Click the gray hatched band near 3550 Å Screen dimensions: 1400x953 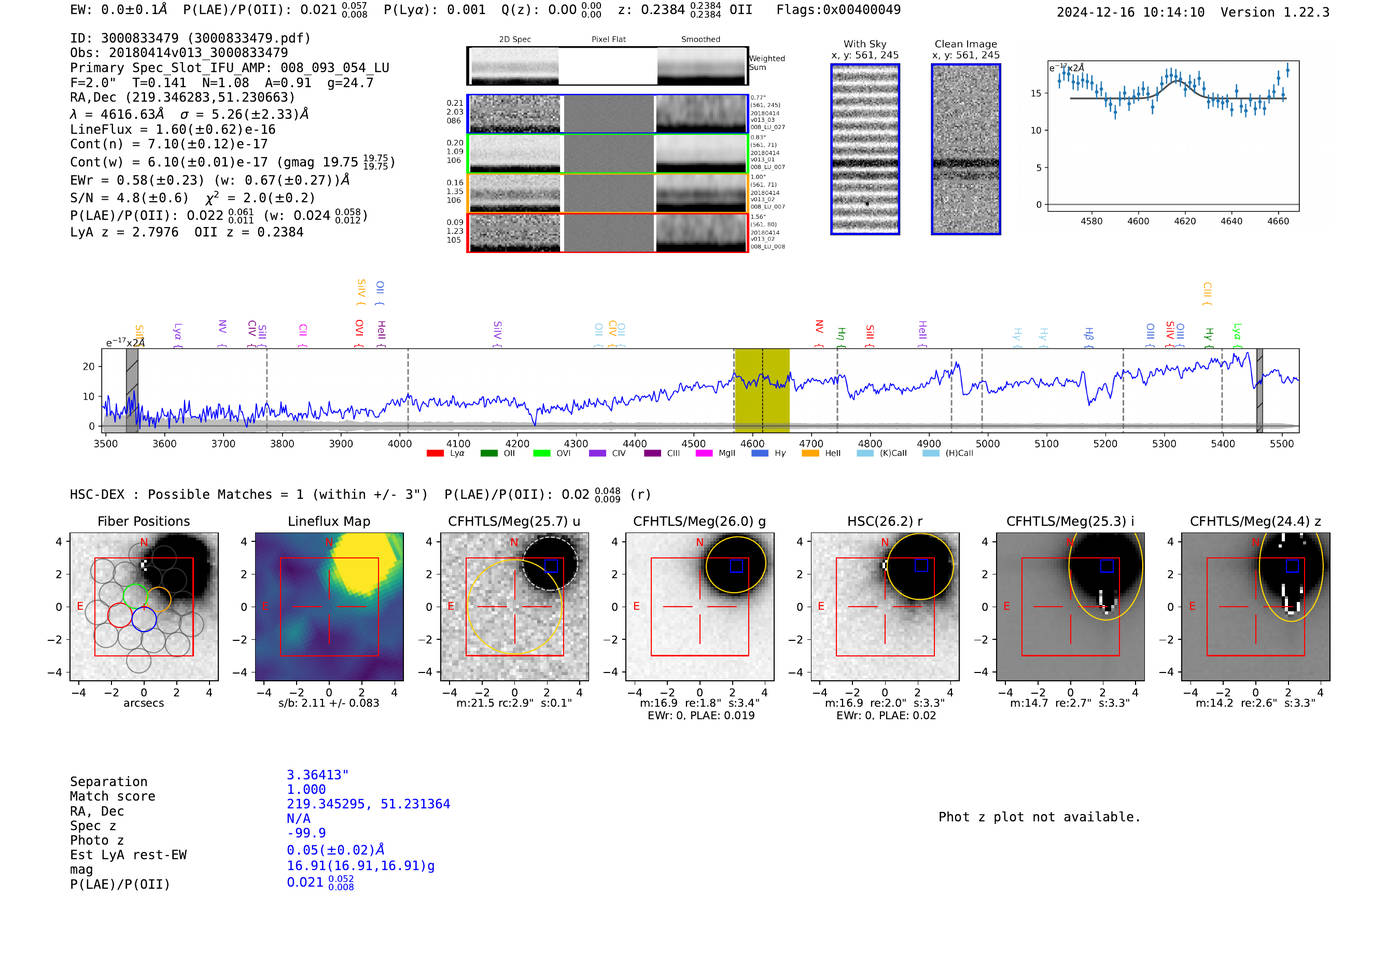pyautogui.click(x=132, y=390)
